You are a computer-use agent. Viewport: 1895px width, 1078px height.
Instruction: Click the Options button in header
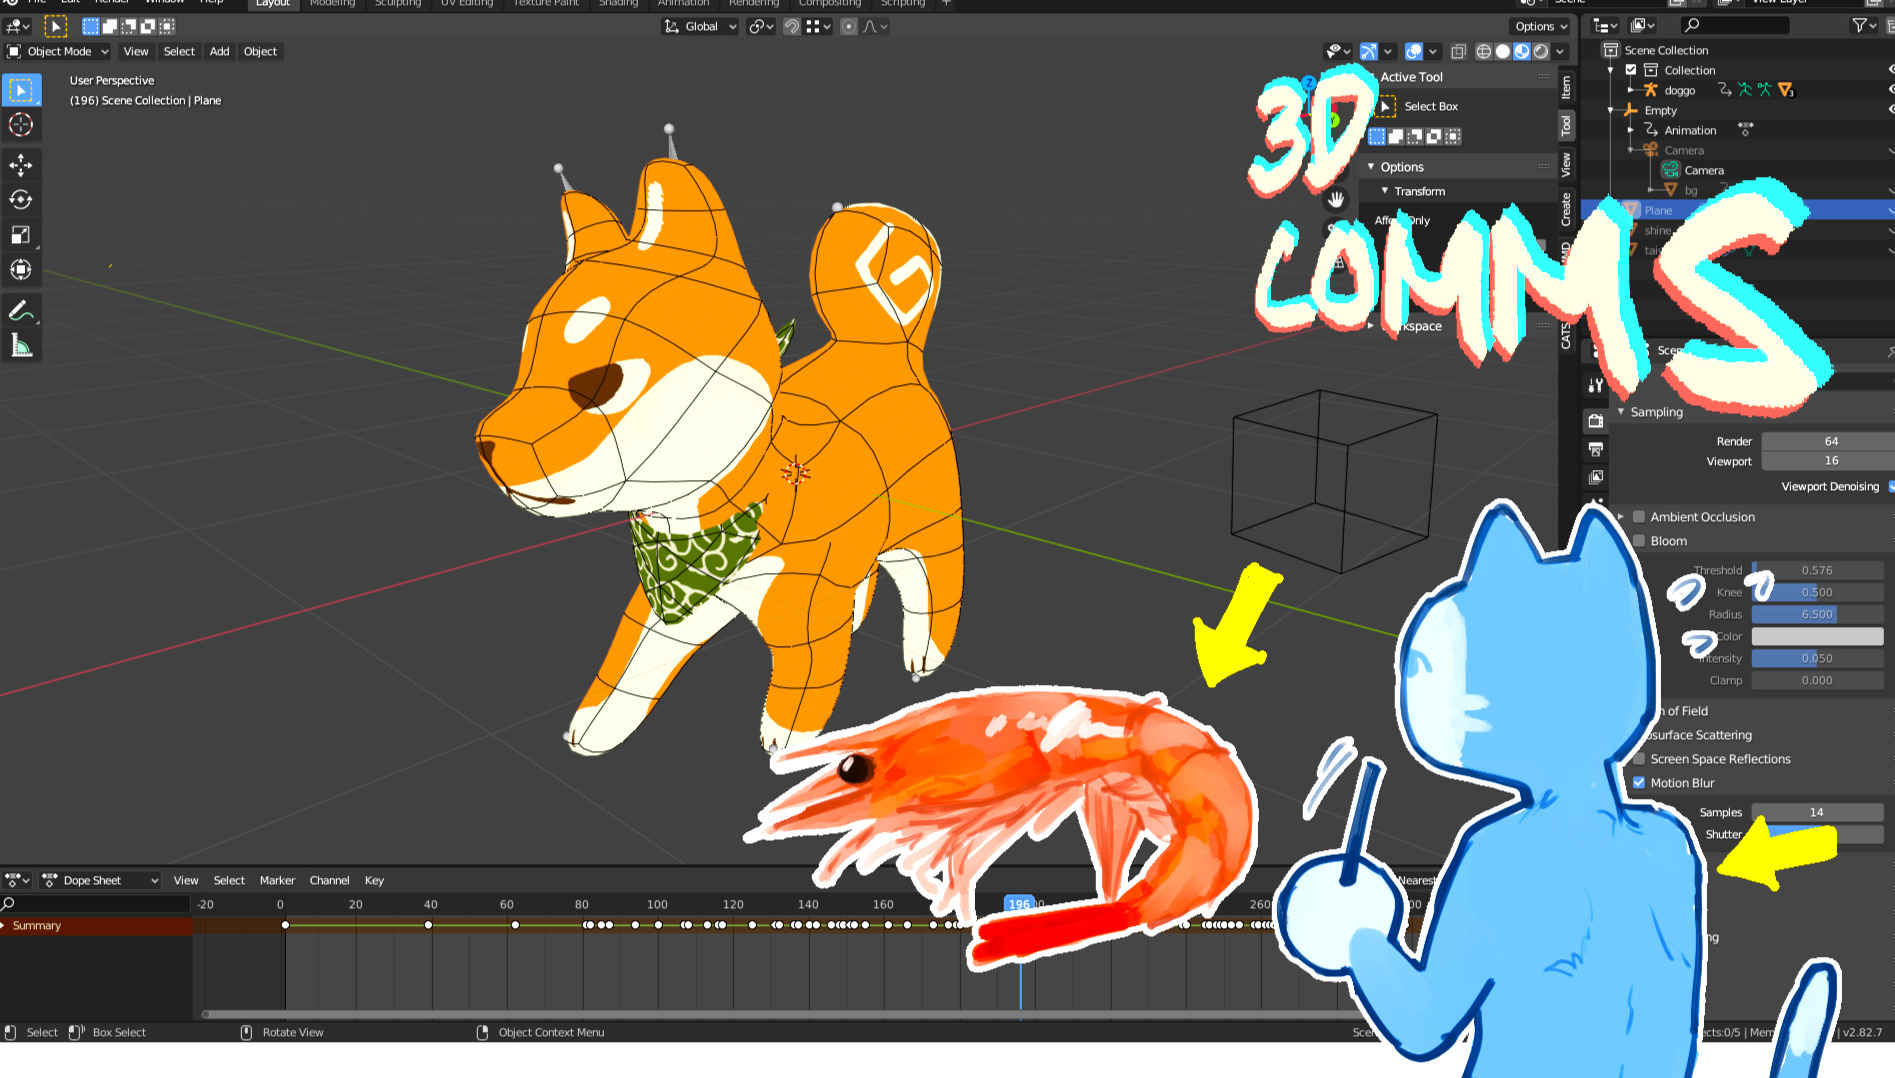pos(1540,27)
